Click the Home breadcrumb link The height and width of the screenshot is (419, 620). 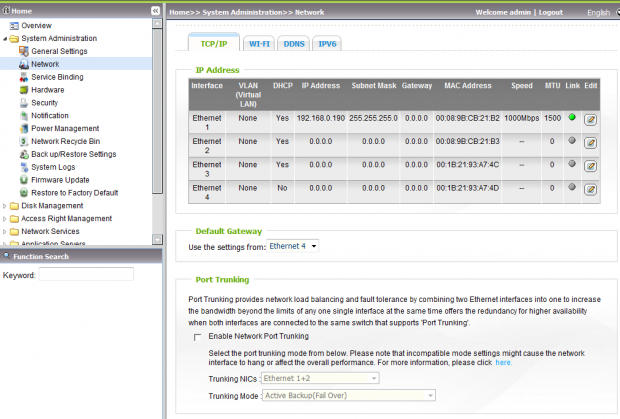click(x=179, y=12)
